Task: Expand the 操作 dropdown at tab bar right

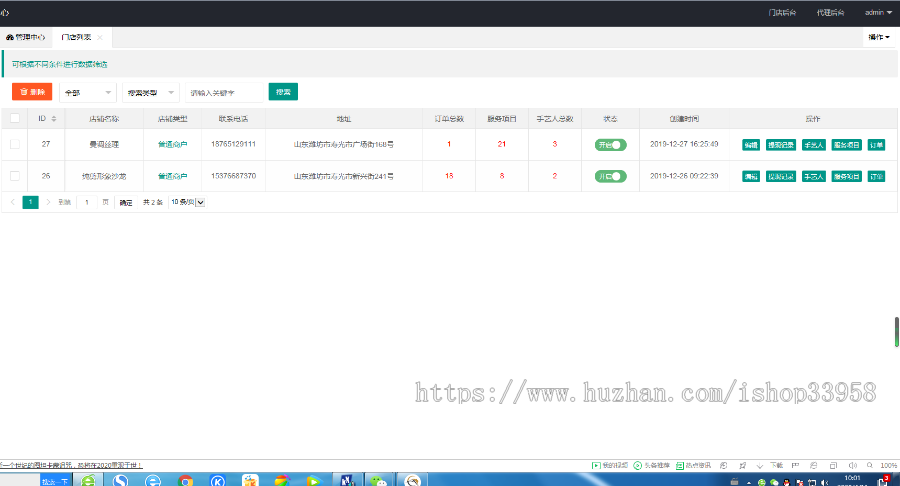Action: click(879, 37)
